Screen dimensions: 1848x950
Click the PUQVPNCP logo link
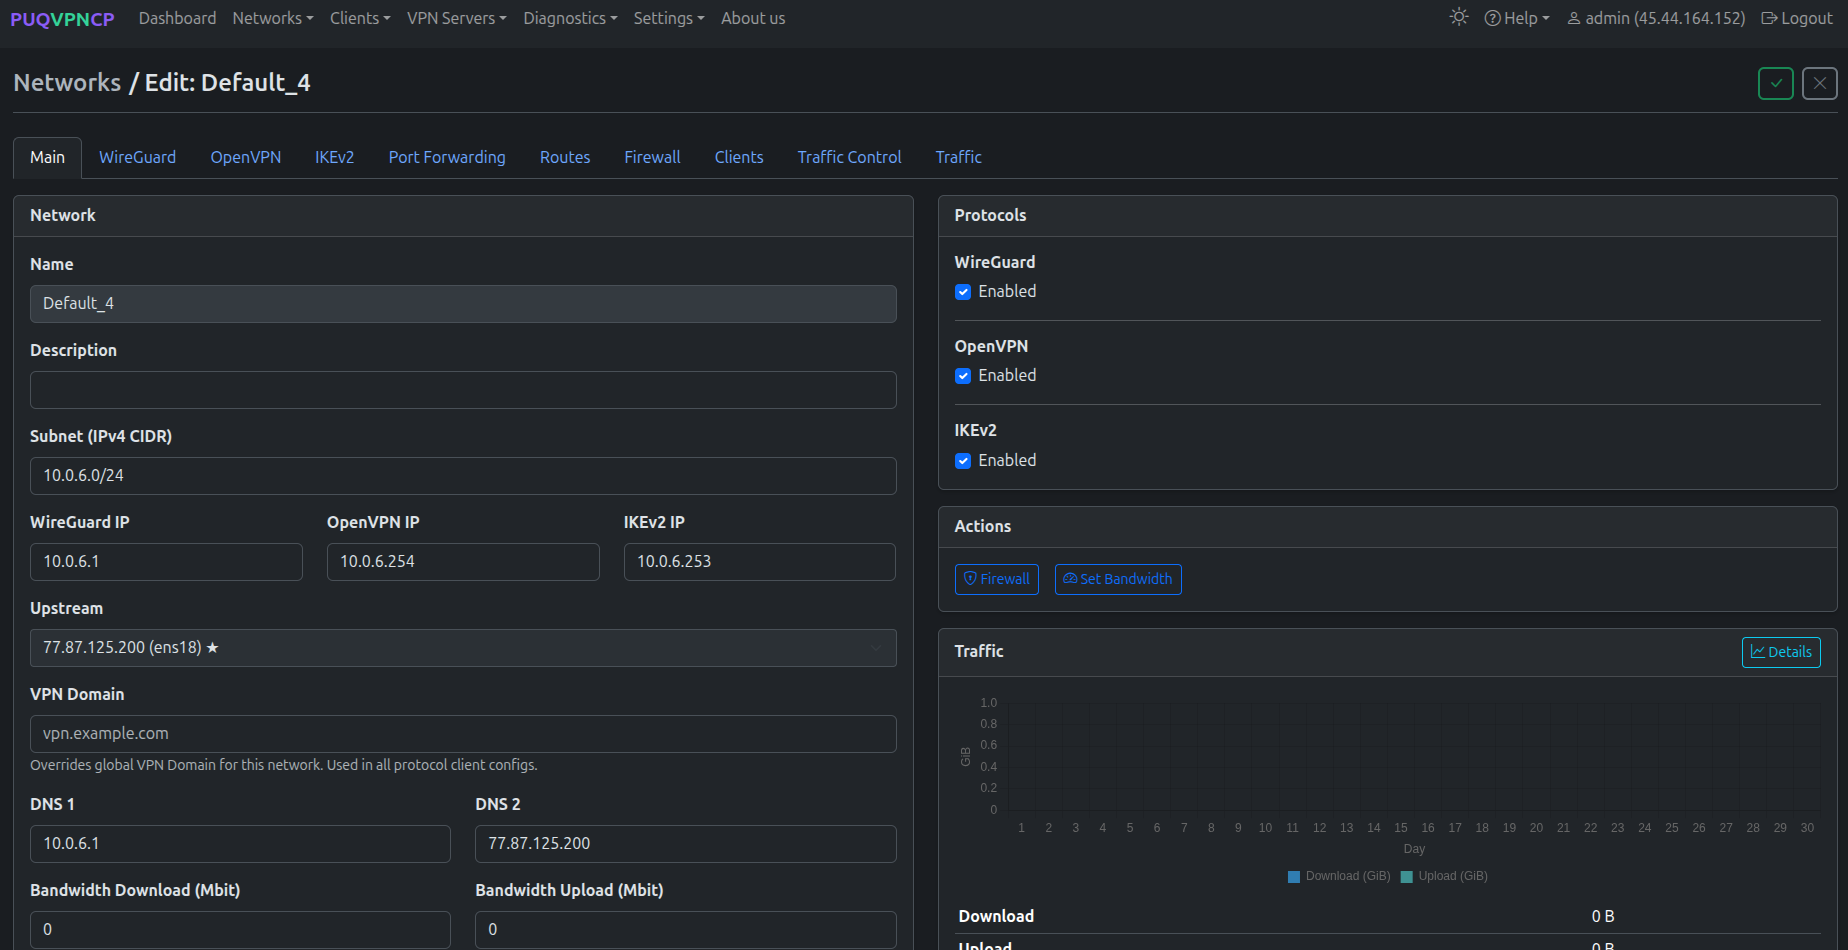pos(61,18)
